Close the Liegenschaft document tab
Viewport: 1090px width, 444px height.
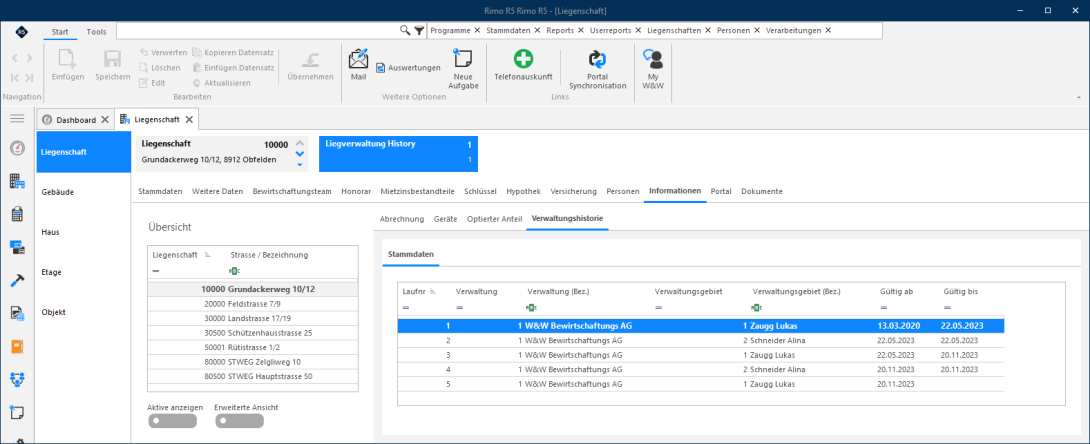click(x=191, y=120)
